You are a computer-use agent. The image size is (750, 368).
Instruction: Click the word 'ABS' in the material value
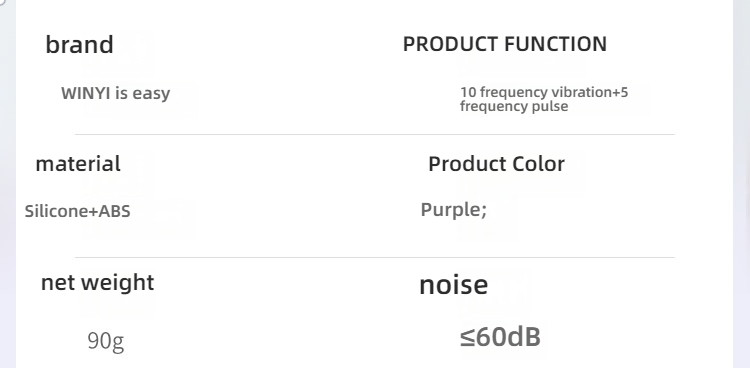(x=114, y=211)
